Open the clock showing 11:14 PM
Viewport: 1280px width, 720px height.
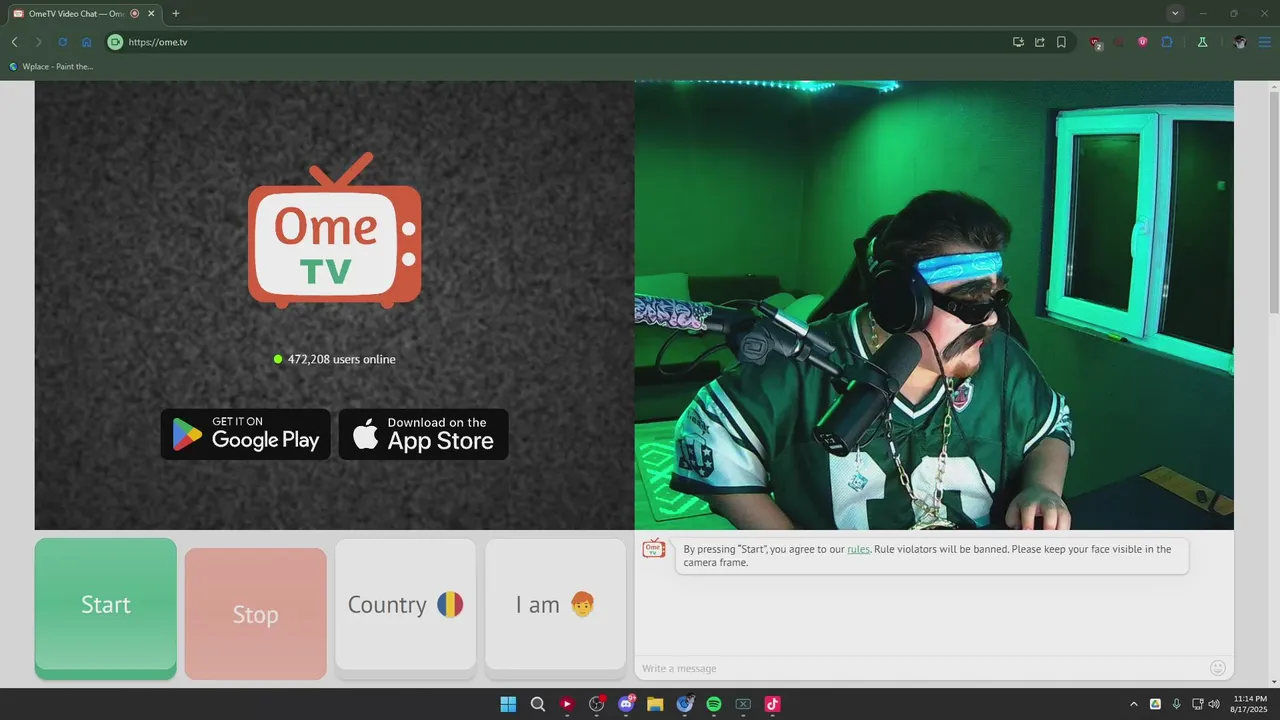point(1250,704)
